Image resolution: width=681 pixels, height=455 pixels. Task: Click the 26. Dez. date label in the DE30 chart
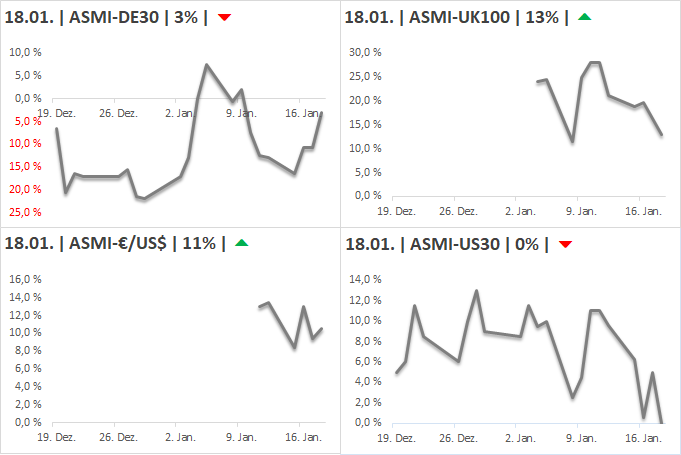pyautogui.click(x=120, y=114)
